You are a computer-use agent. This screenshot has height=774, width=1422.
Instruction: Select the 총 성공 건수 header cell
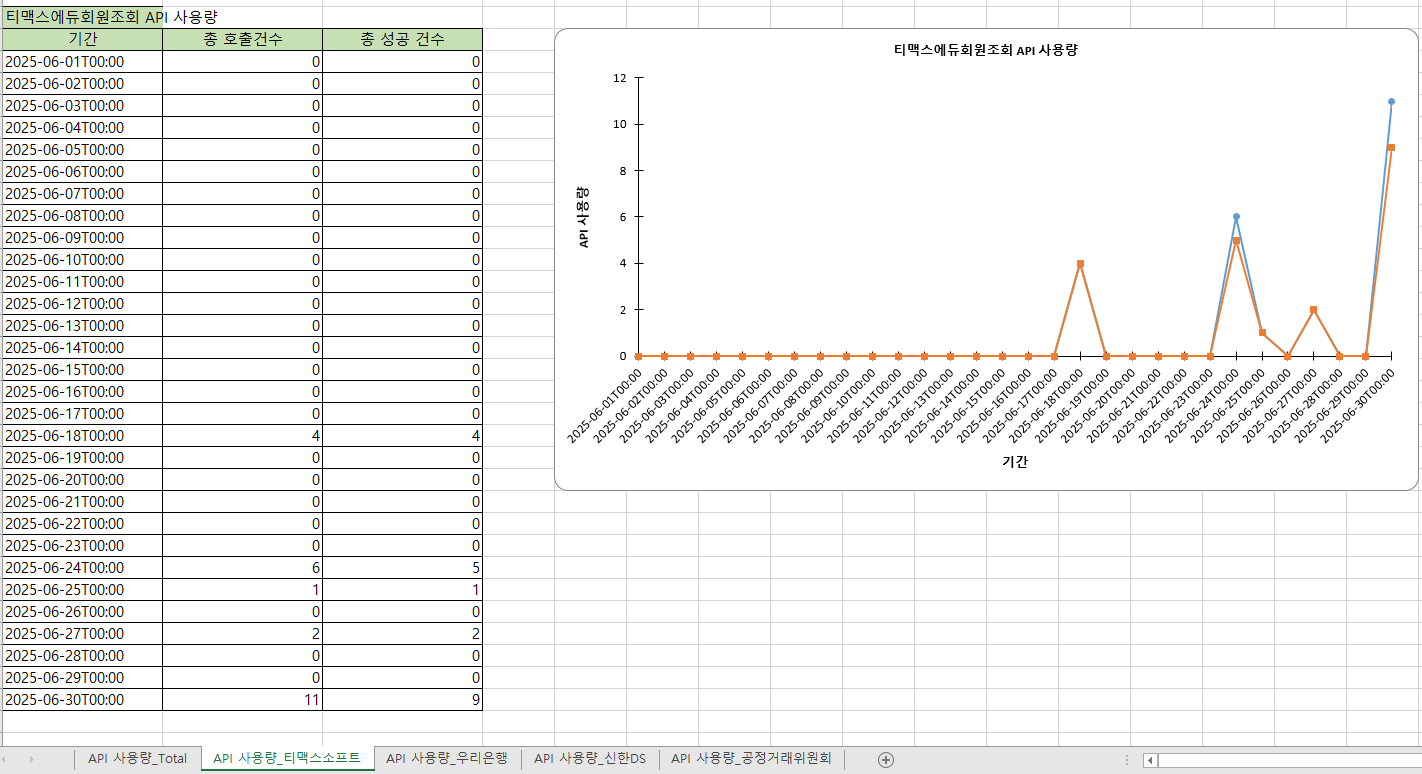(x=402, y=39)
